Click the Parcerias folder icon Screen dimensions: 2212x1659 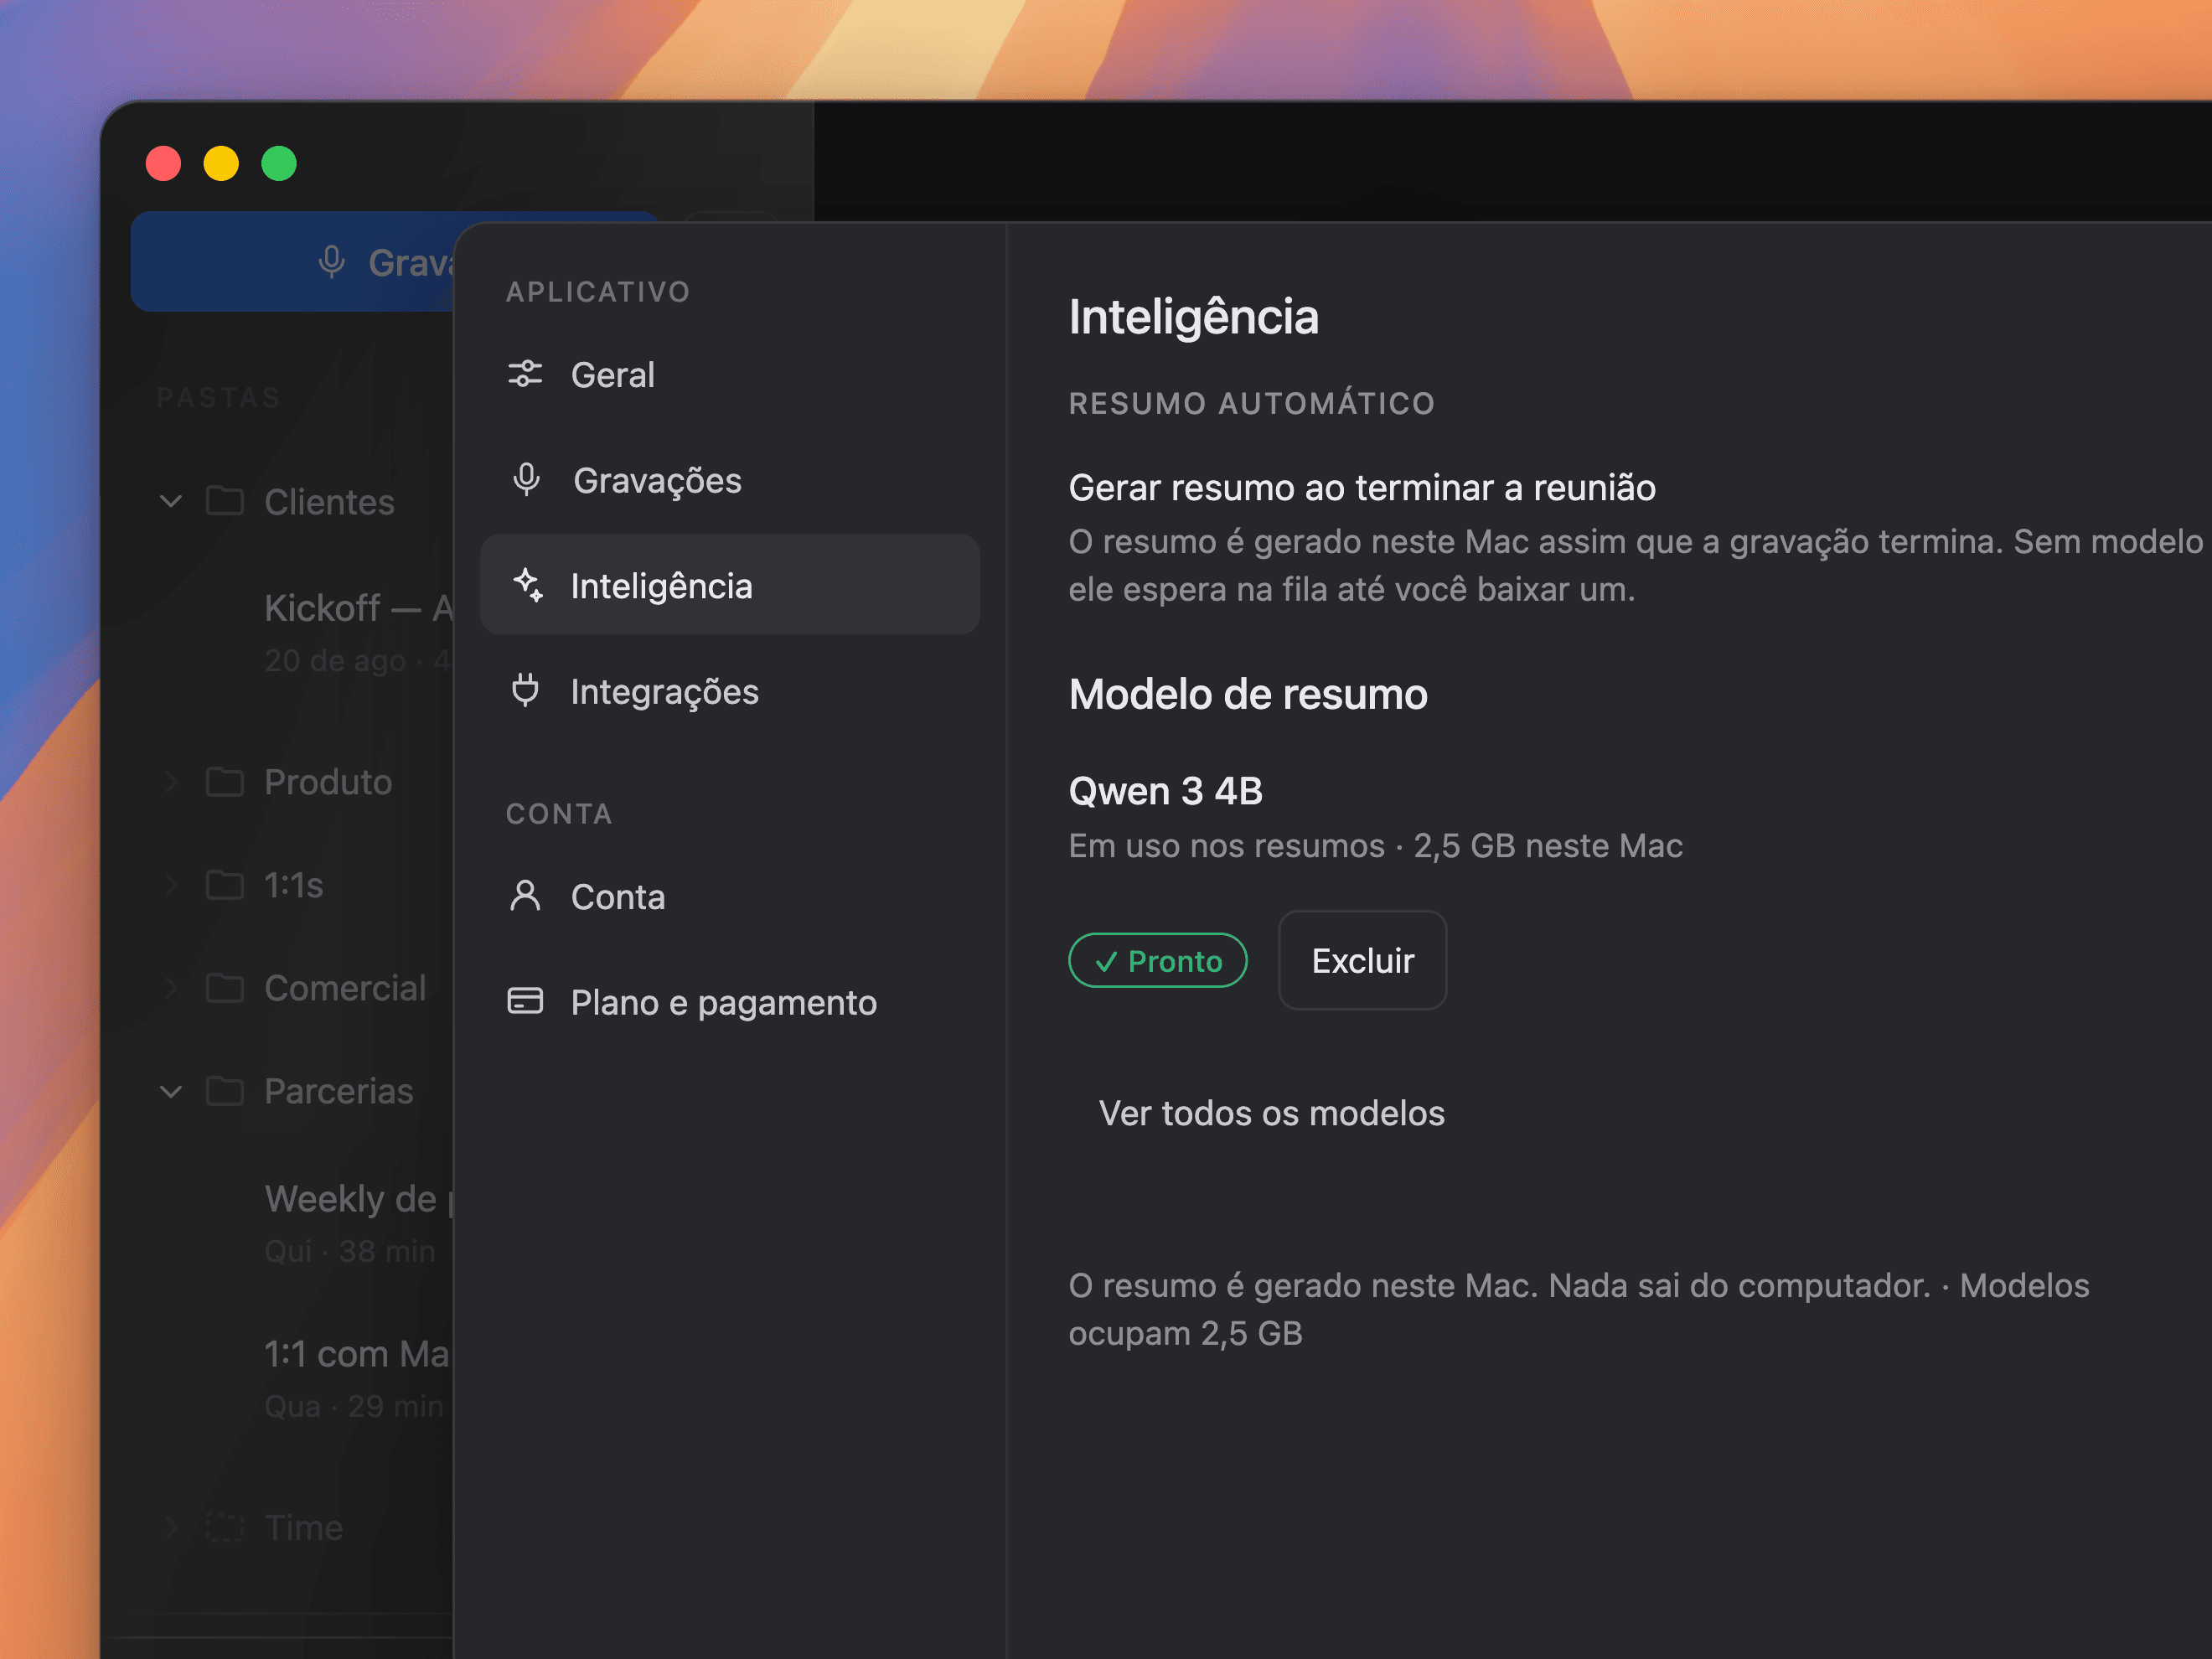tap(225, 1091)
